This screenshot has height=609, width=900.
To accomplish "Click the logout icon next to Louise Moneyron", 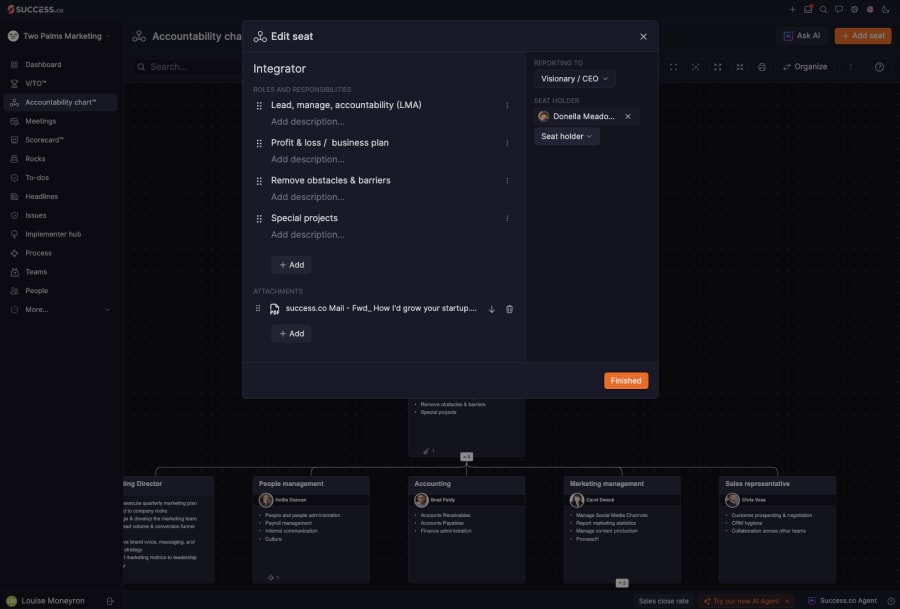I will (x=110, y=601).
